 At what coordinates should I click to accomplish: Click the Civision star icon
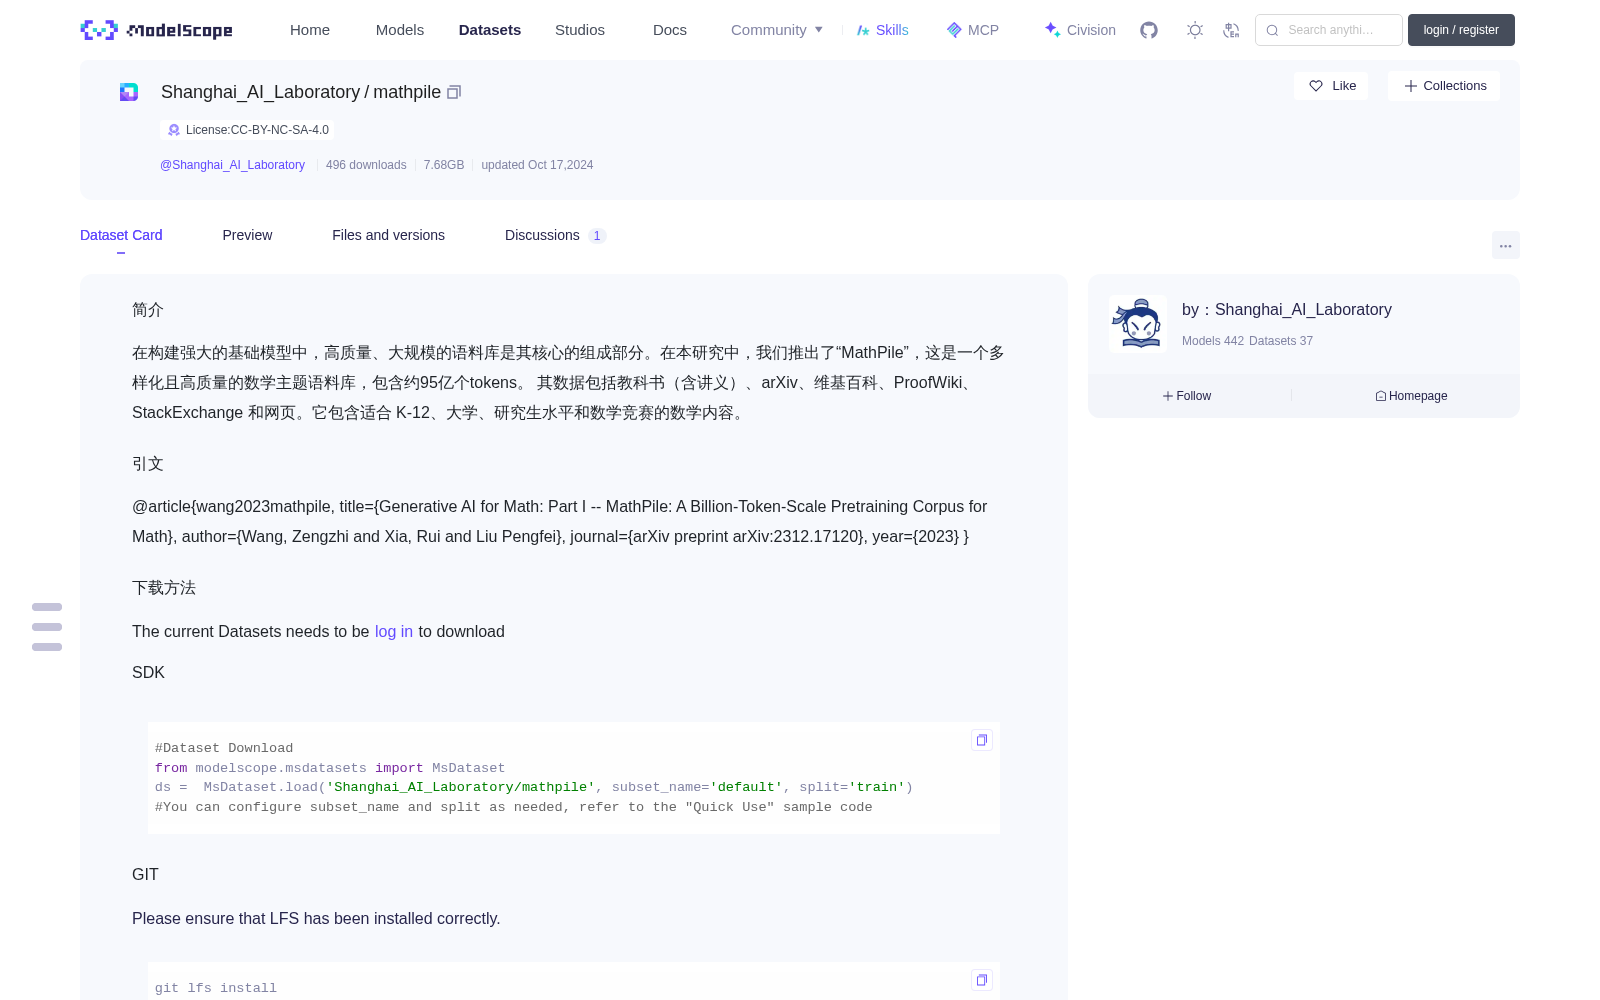pos(1052,30)
